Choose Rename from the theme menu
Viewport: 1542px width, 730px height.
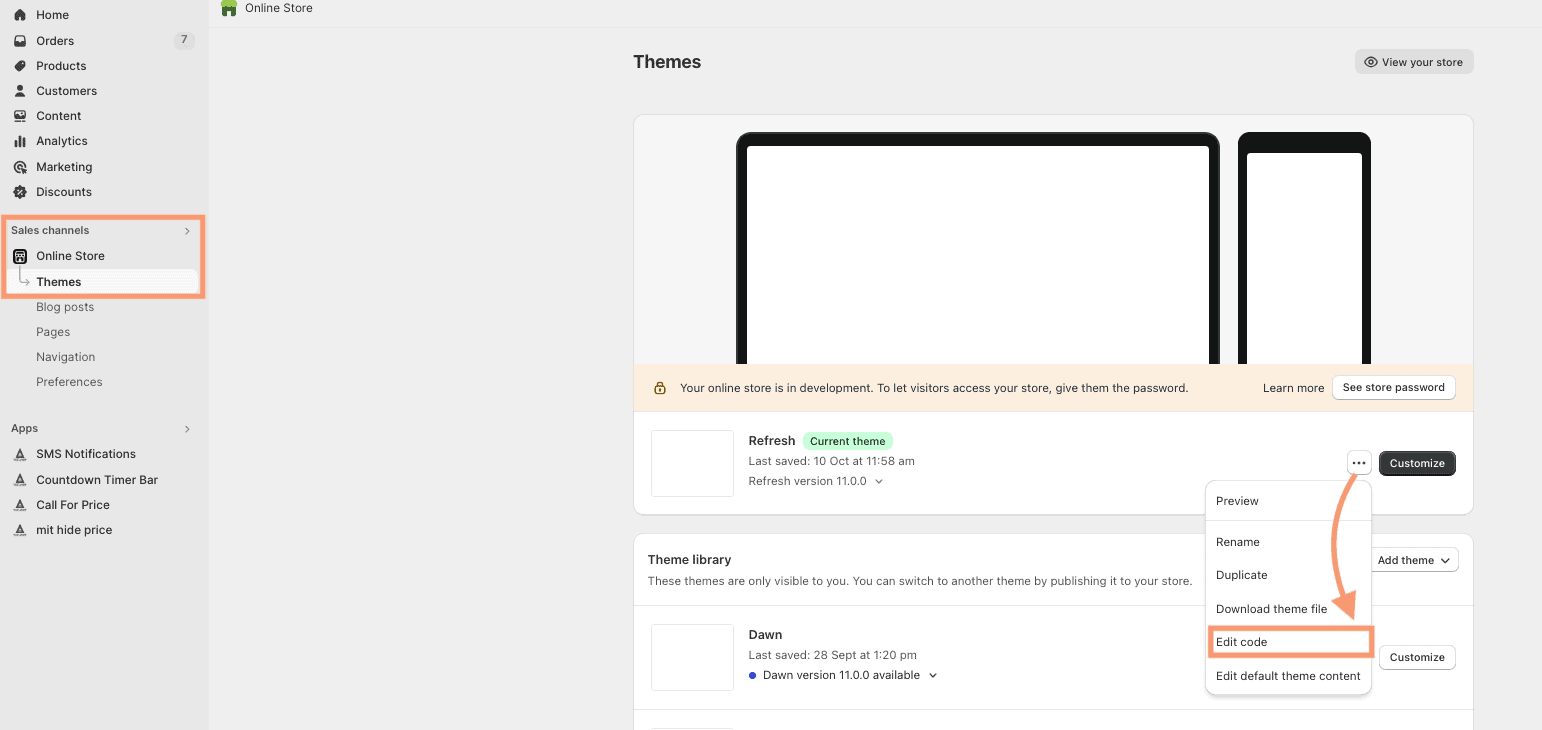tap(1237, 542)
